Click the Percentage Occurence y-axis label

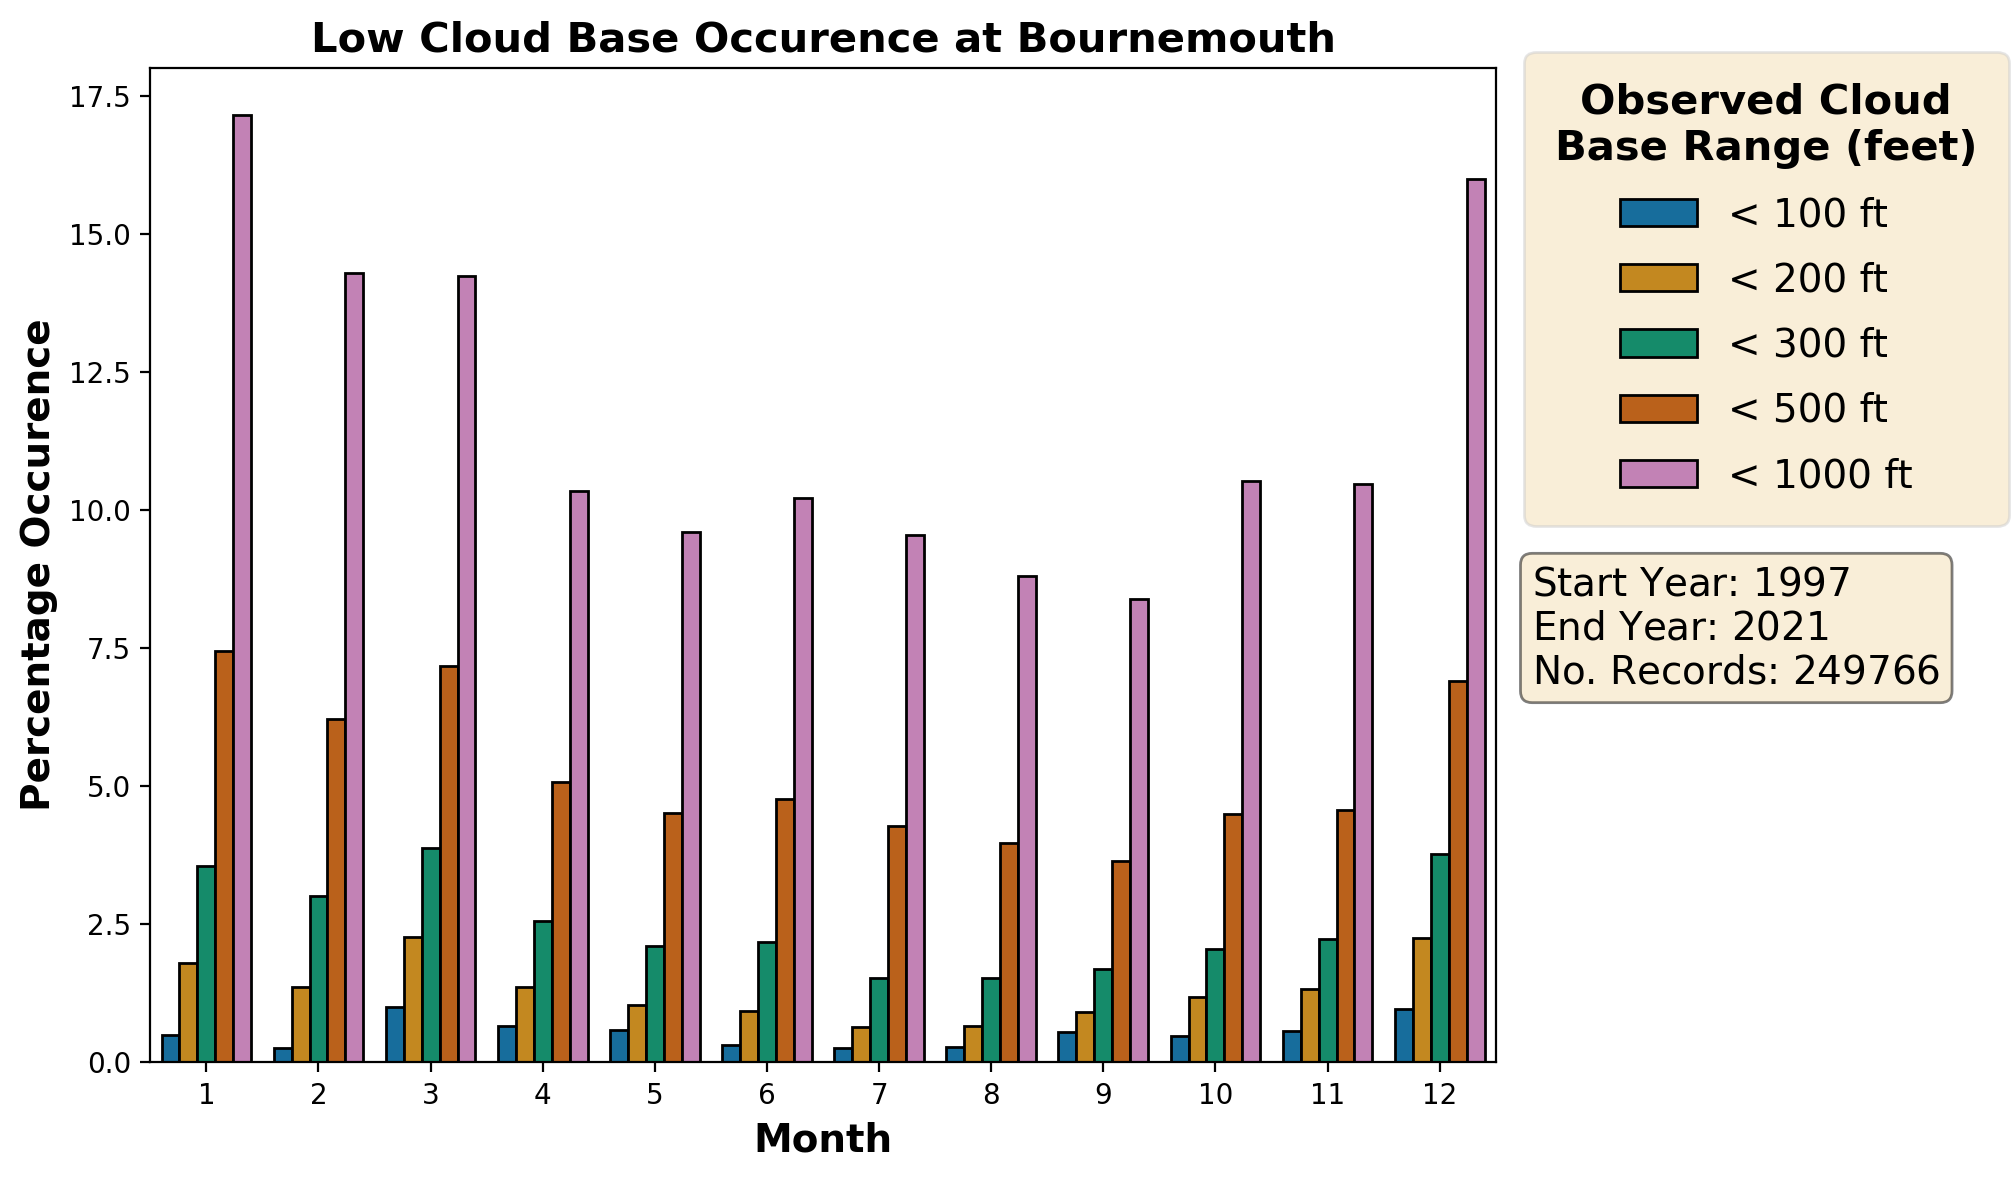click(37, 565)
